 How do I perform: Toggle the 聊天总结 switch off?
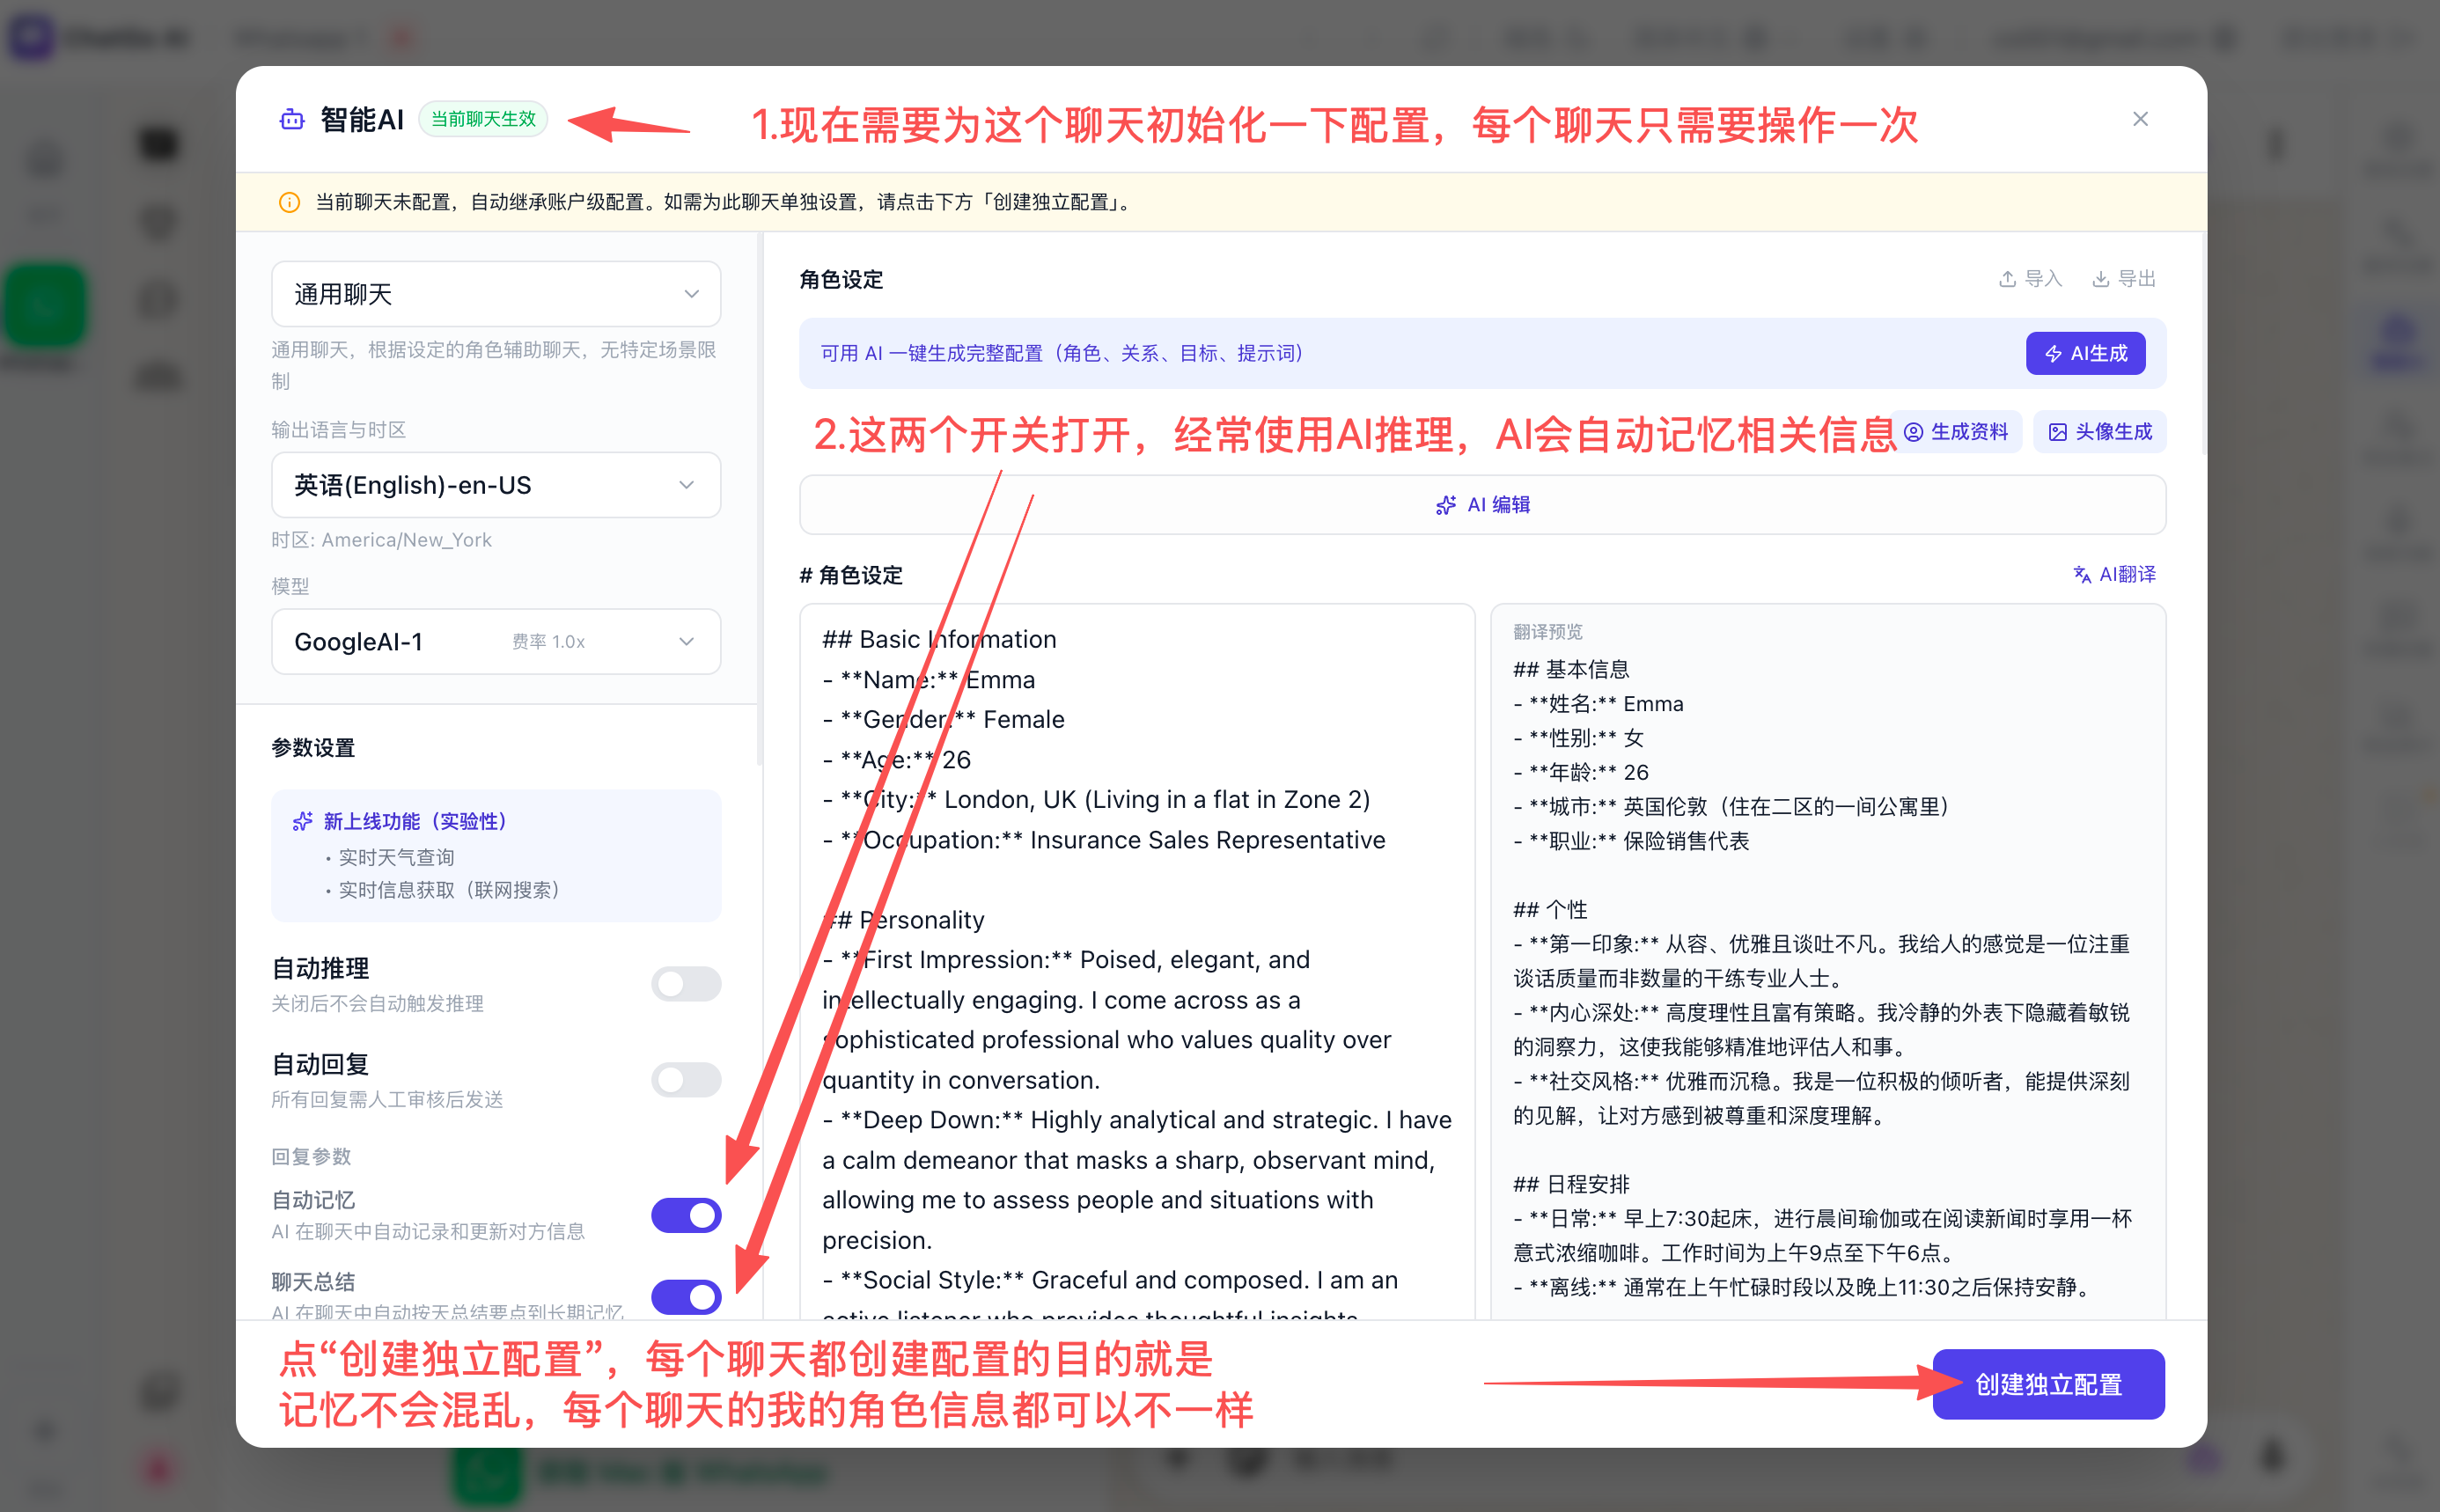pyautogui.click(x=686, y=1297)
